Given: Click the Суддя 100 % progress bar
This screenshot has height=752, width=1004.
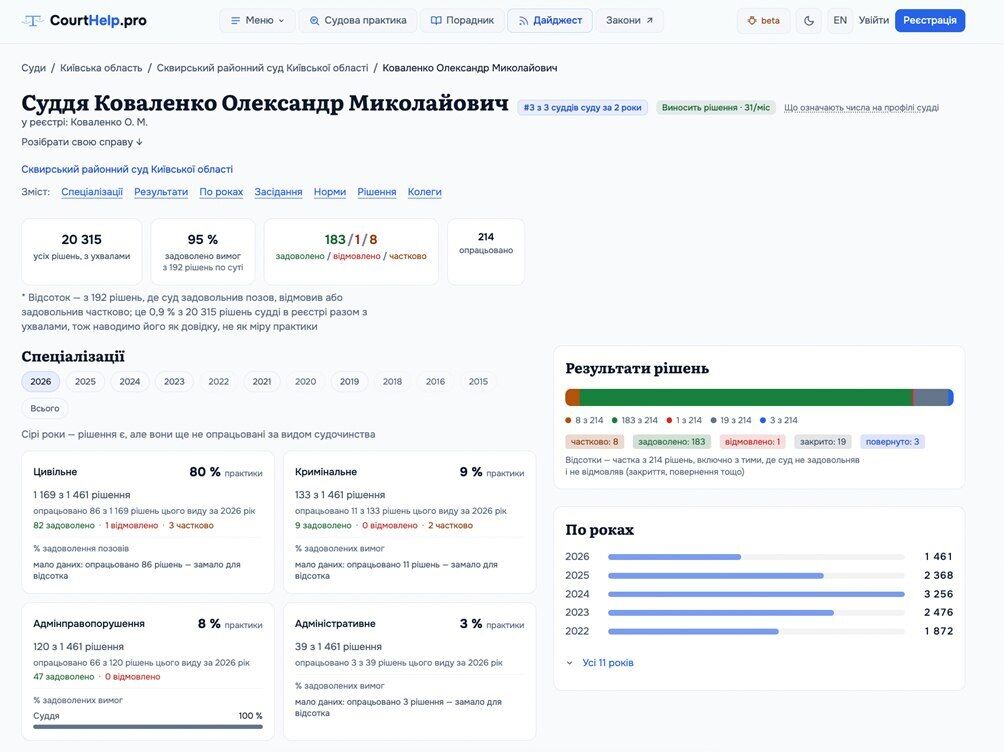Looking at the screenshot, I should 148,727.
